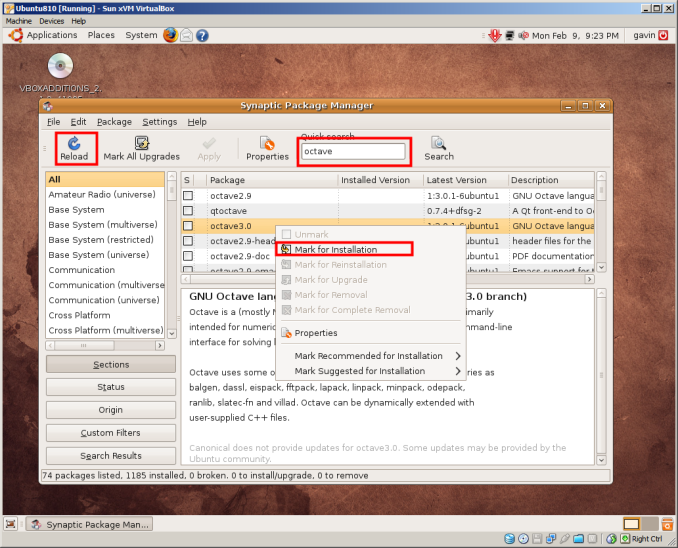Click the Custom Filters button

(111, 433)
